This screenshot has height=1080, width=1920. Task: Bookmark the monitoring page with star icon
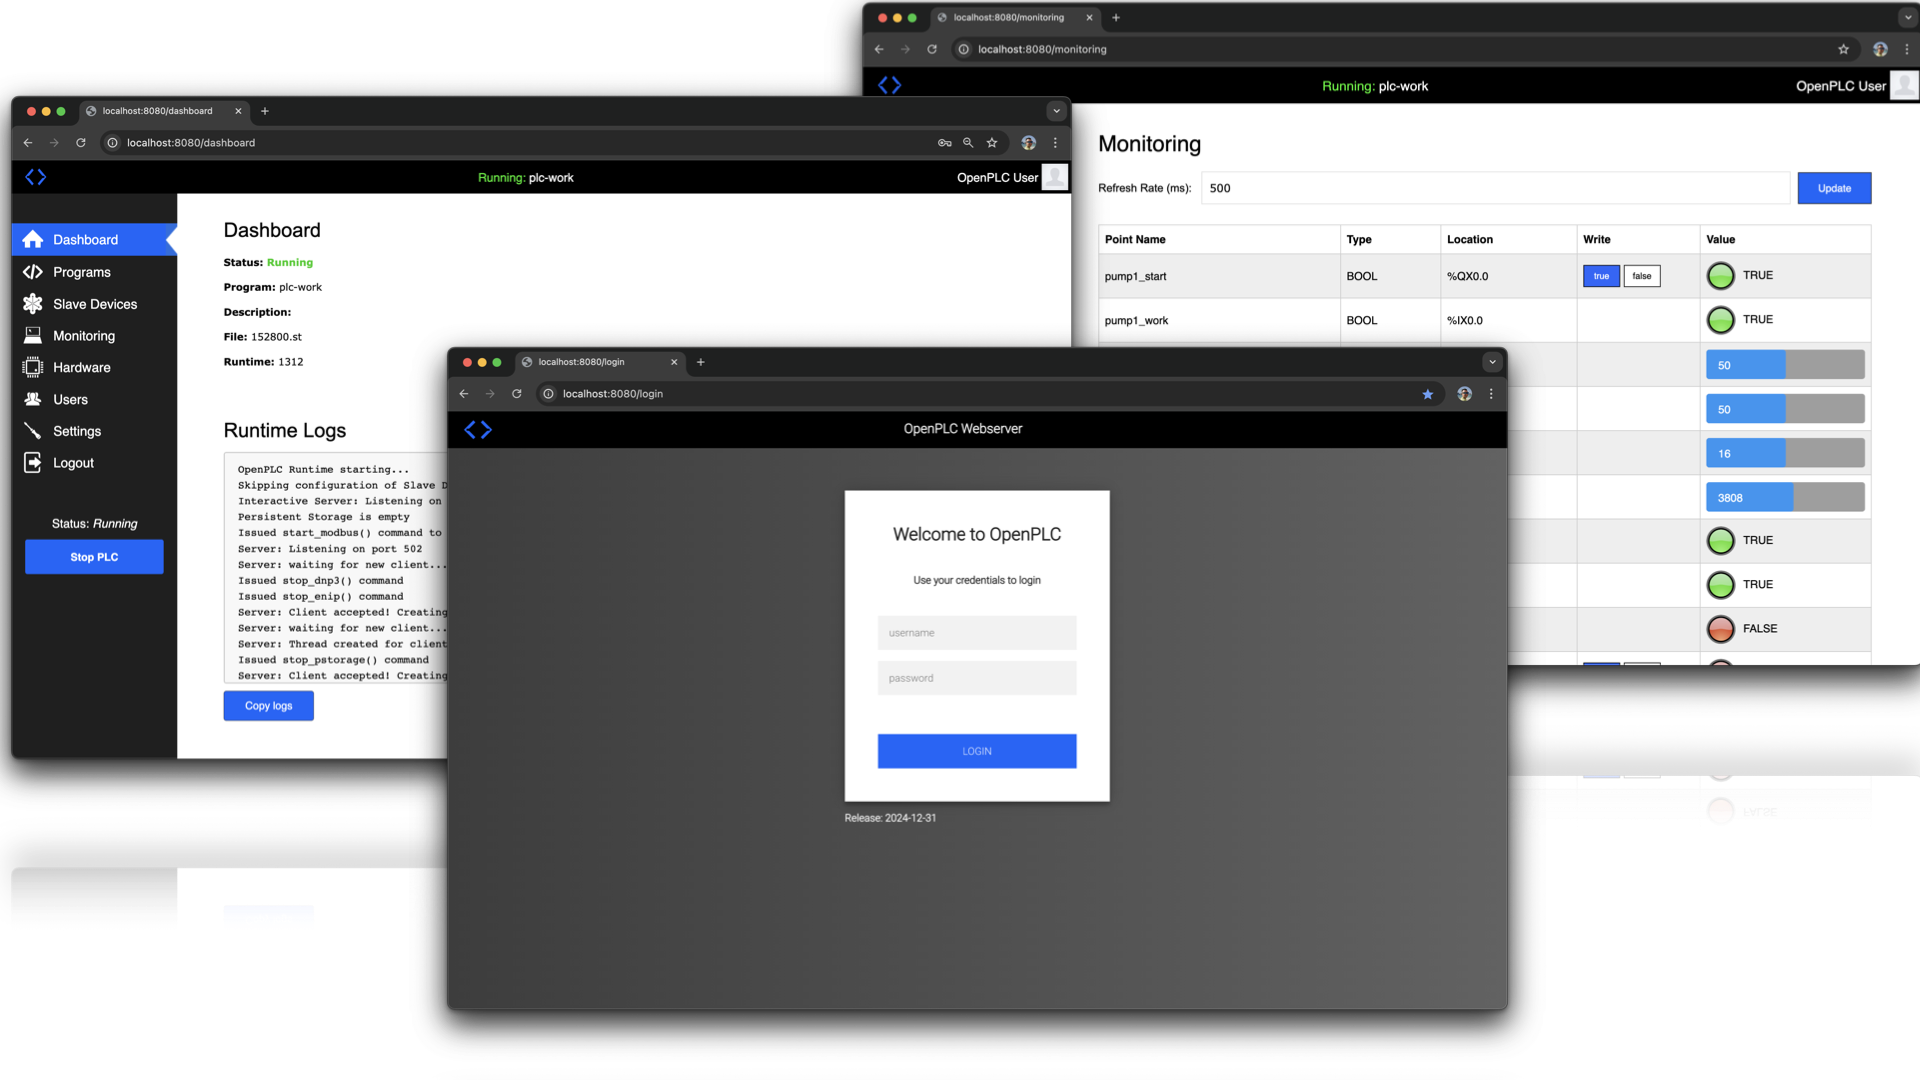[x=1844, y=49]
